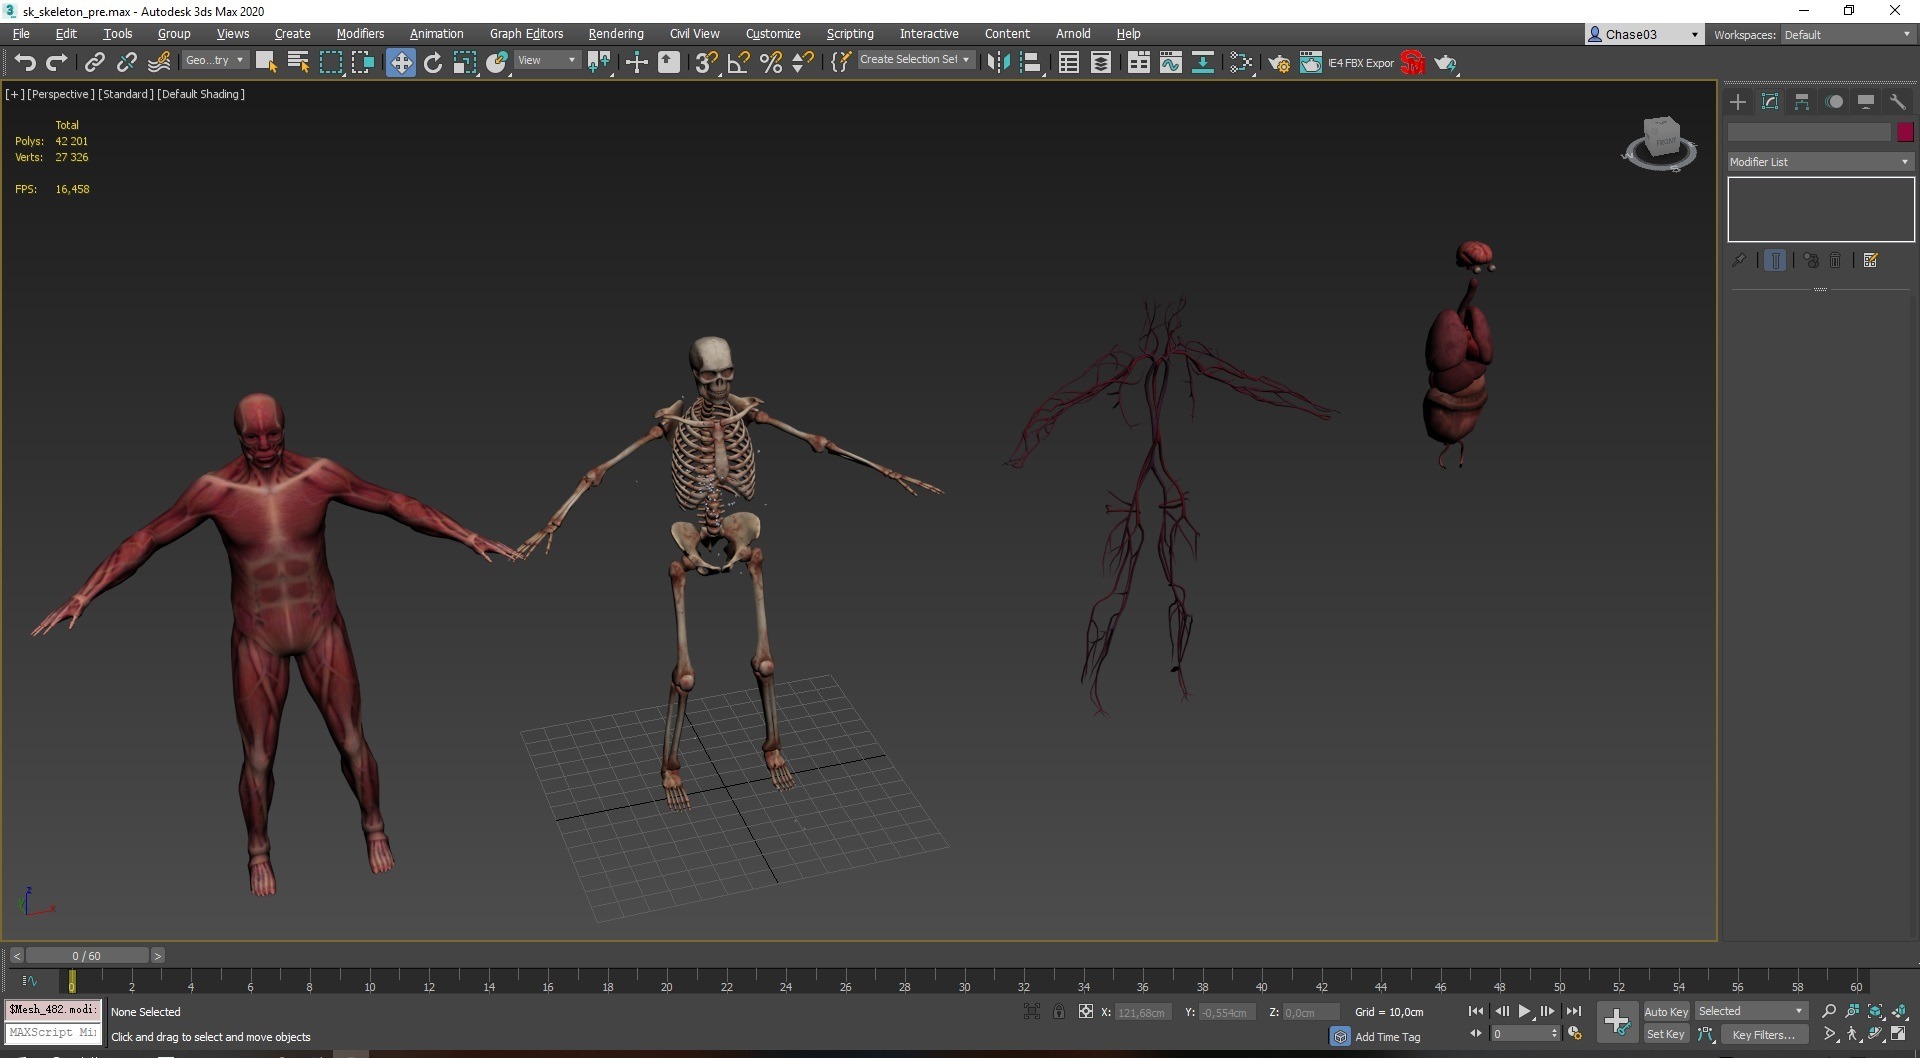Expand the Modifier List dropdown
The height and width of the screenshot is (1058, 1920).
click(x=1820, y=162)
